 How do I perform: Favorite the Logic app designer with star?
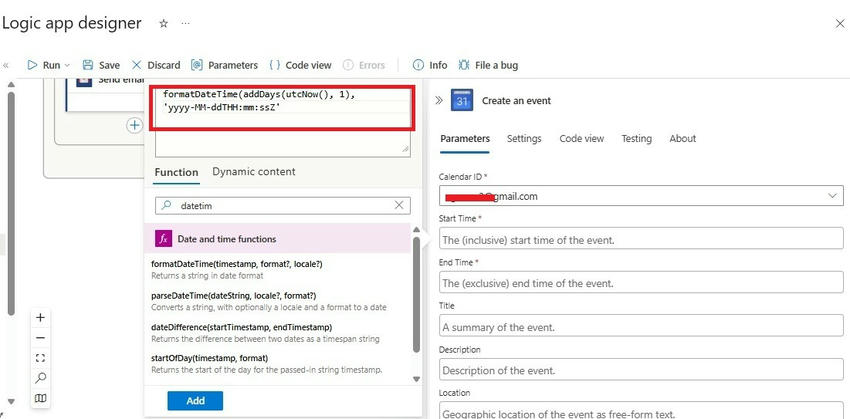164,23
